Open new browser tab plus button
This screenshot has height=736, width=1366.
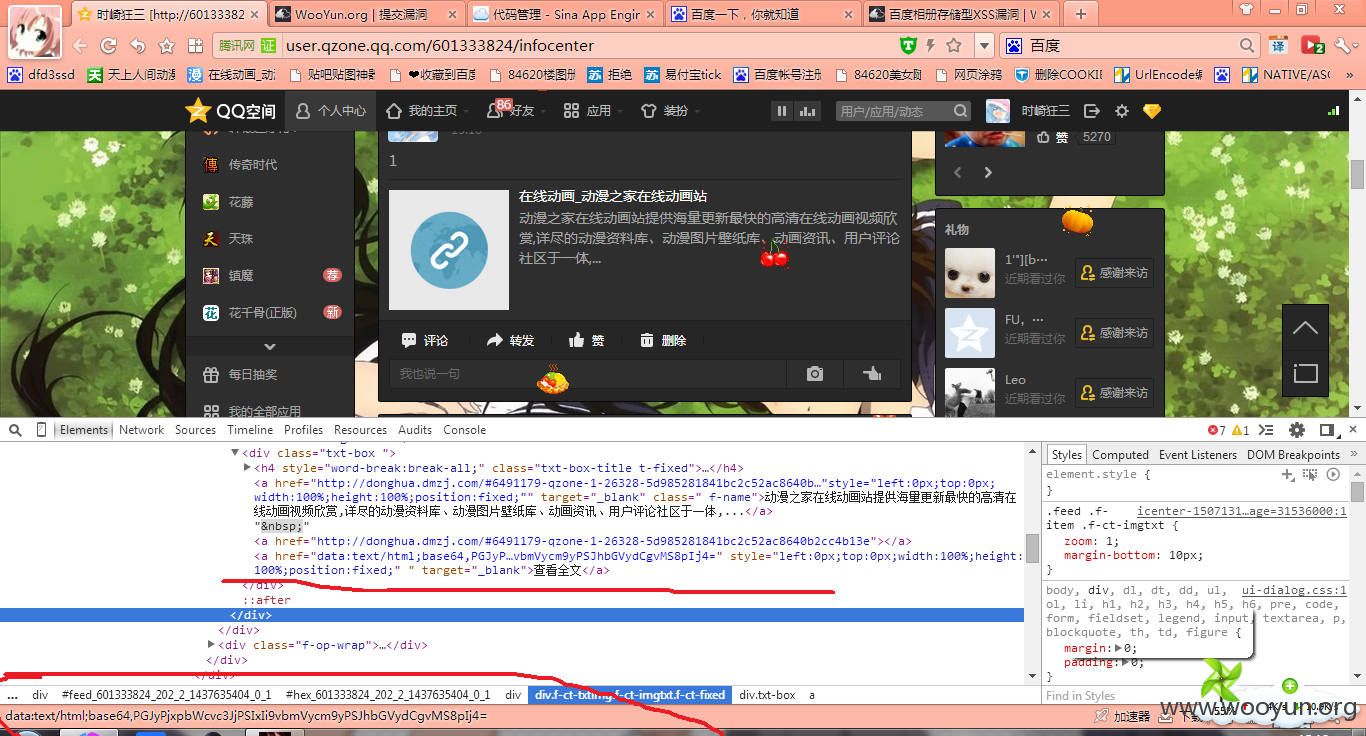pos(1082,14)
